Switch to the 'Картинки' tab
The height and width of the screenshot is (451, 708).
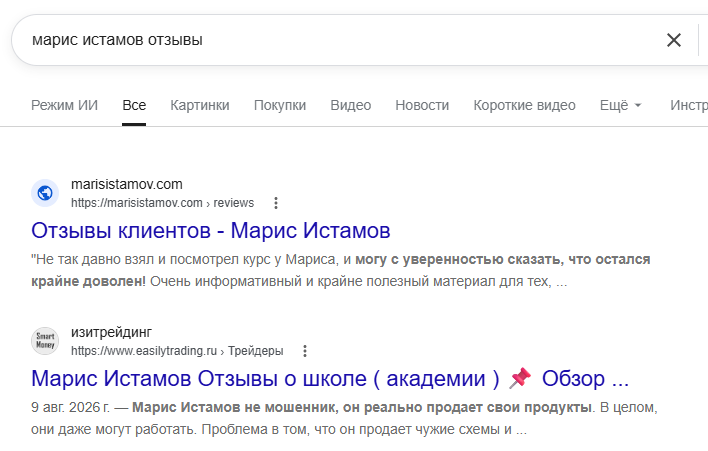(x=200, y=105)
